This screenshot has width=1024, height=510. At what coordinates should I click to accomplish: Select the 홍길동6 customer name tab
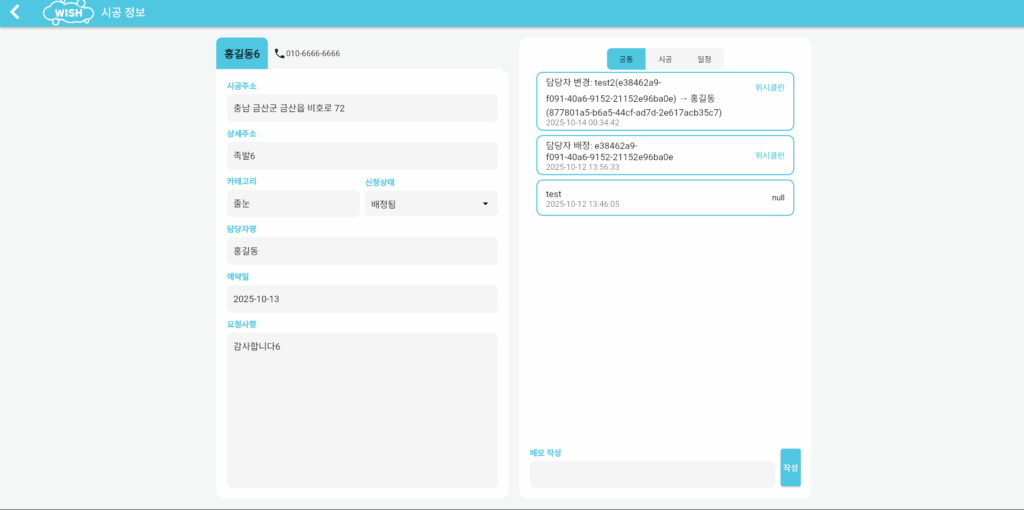click(242, 53)
